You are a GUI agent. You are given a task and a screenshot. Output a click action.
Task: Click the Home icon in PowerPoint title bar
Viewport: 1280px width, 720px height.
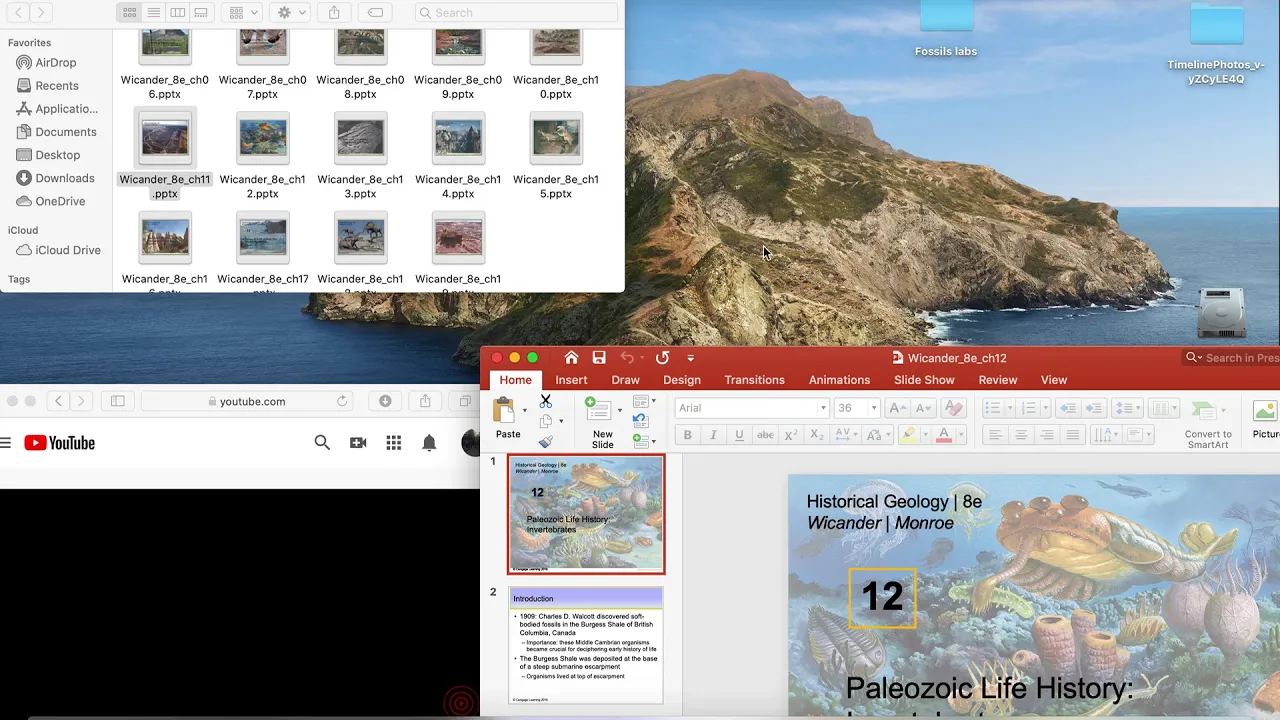(571, 358)
